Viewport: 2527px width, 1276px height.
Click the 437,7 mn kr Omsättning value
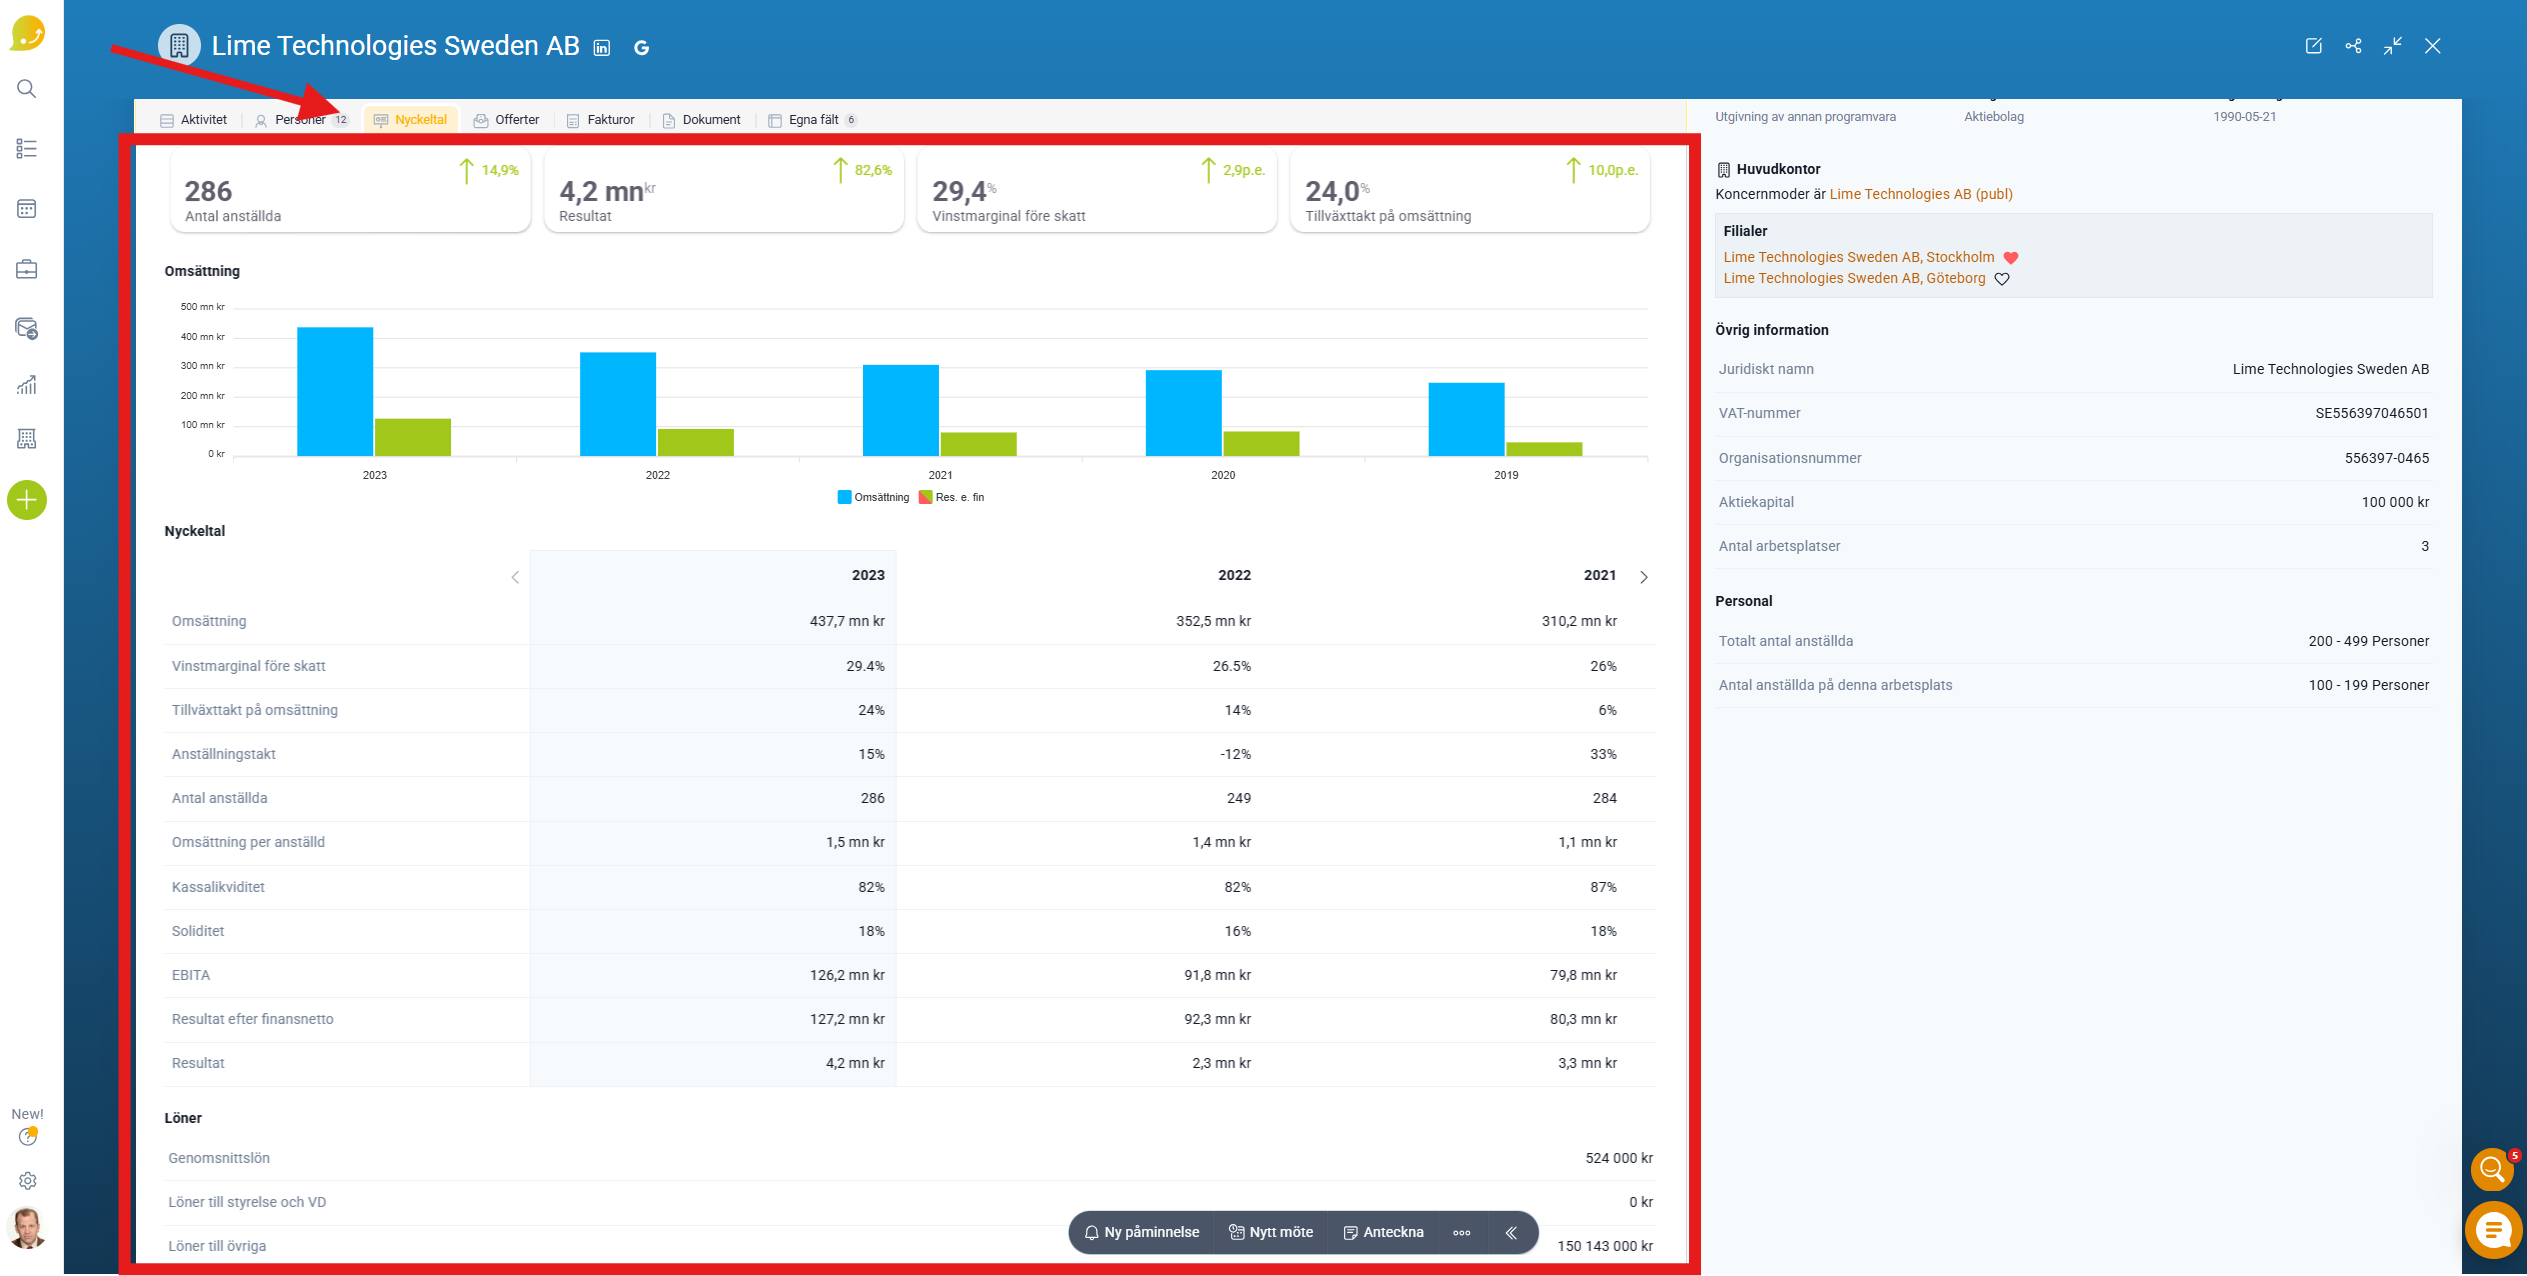tap(847, 621)
